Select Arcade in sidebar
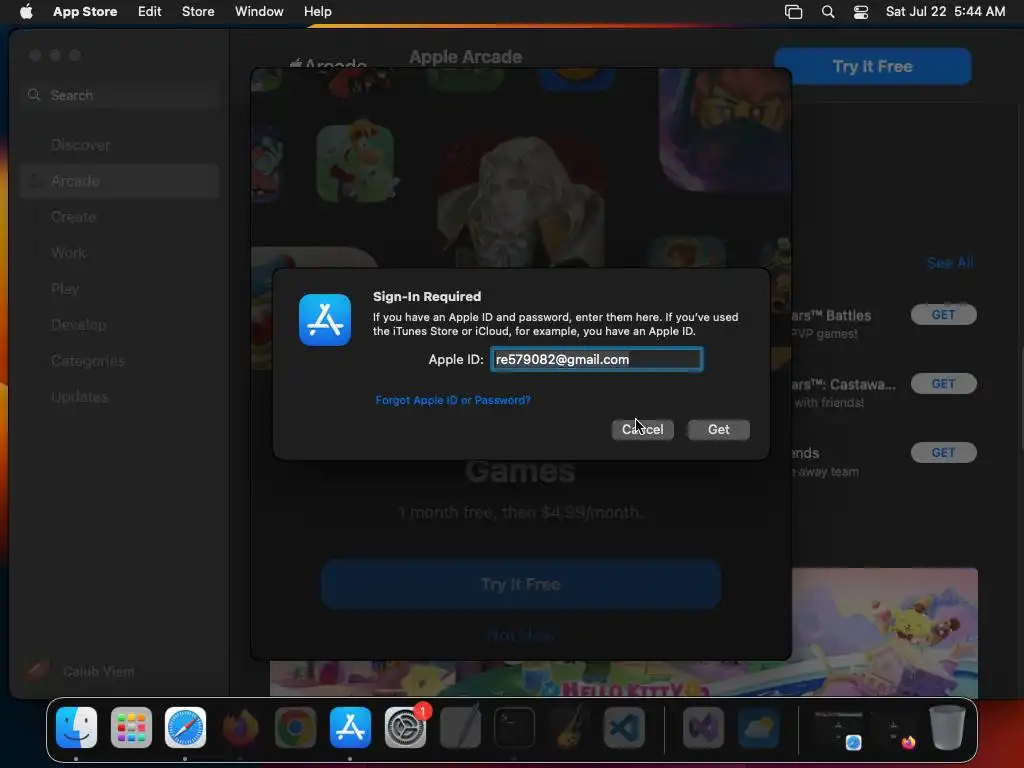 (x=120, y=181)
